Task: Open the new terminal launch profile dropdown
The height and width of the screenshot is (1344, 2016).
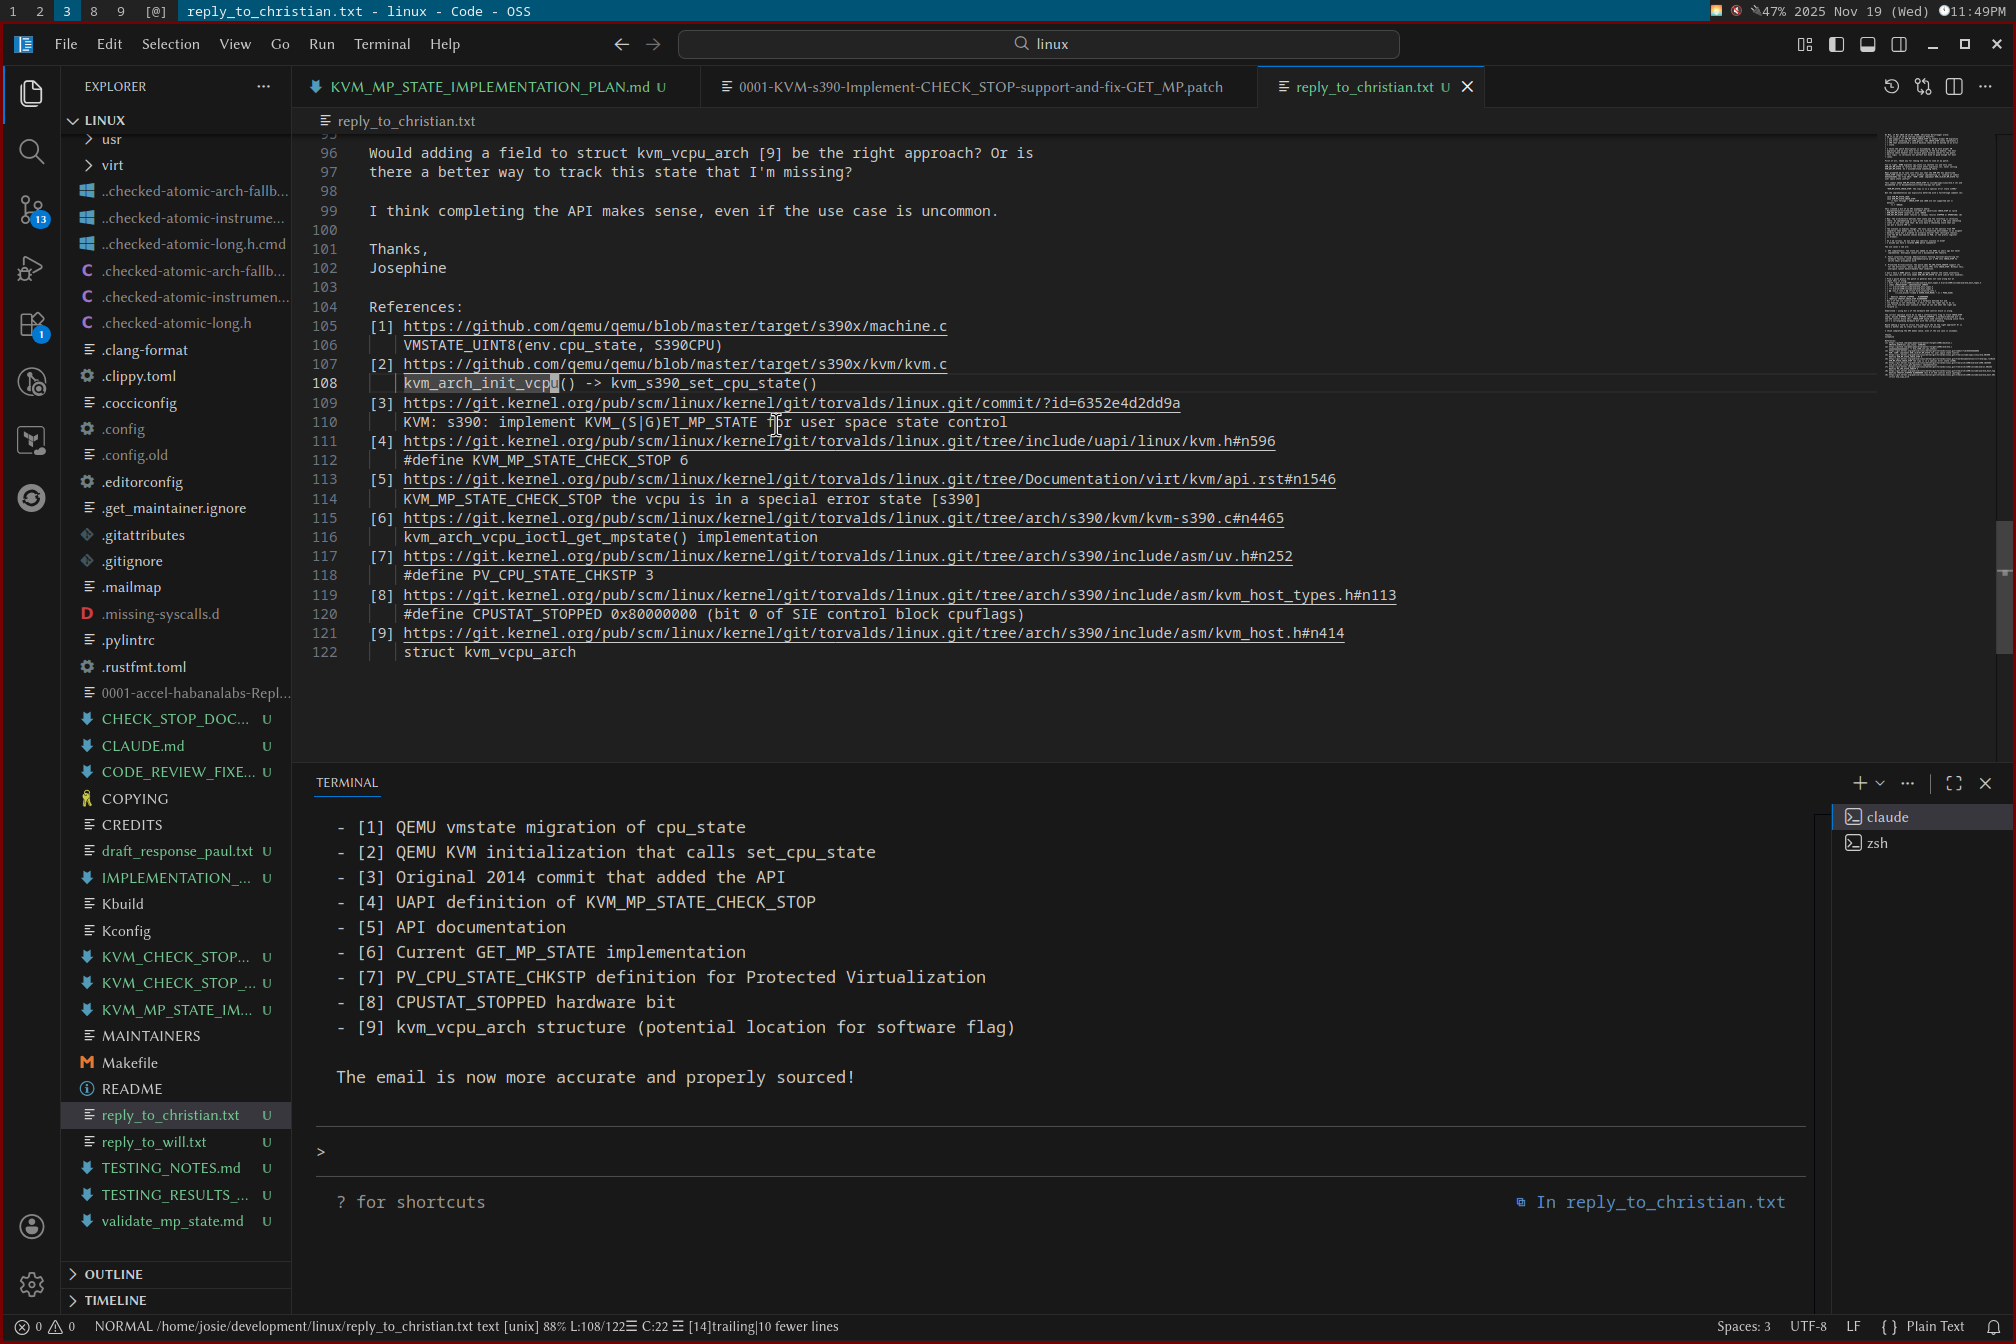Action: [1880, 783]
